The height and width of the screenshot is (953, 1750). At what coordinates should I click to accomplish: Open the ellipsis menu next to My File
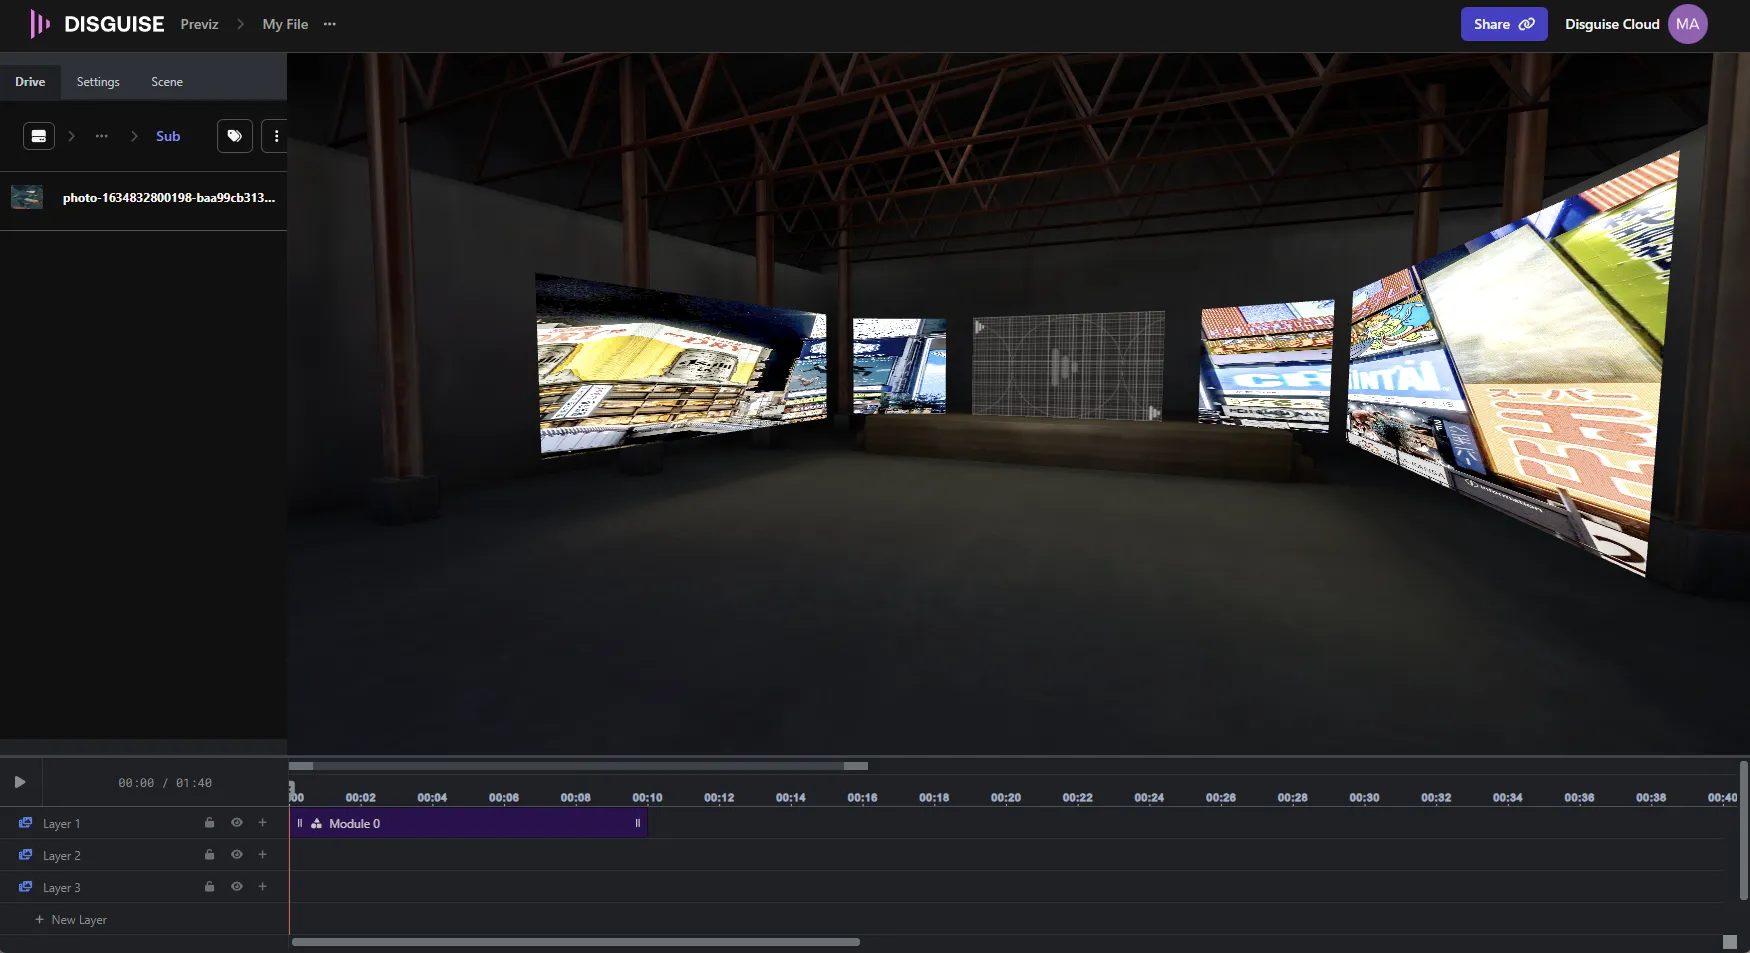point(330,24)
